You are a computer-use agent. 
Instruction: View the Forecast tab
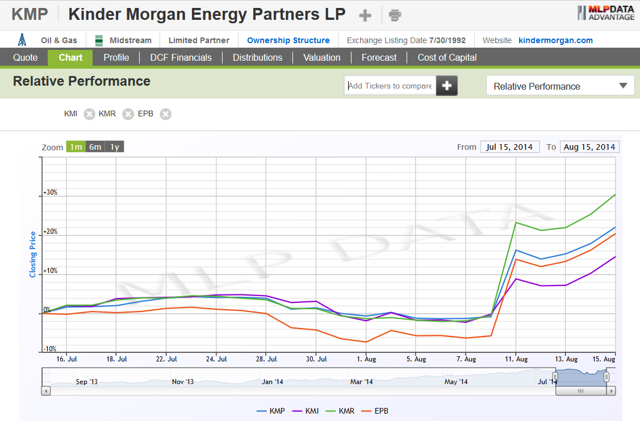coord(379,58)
